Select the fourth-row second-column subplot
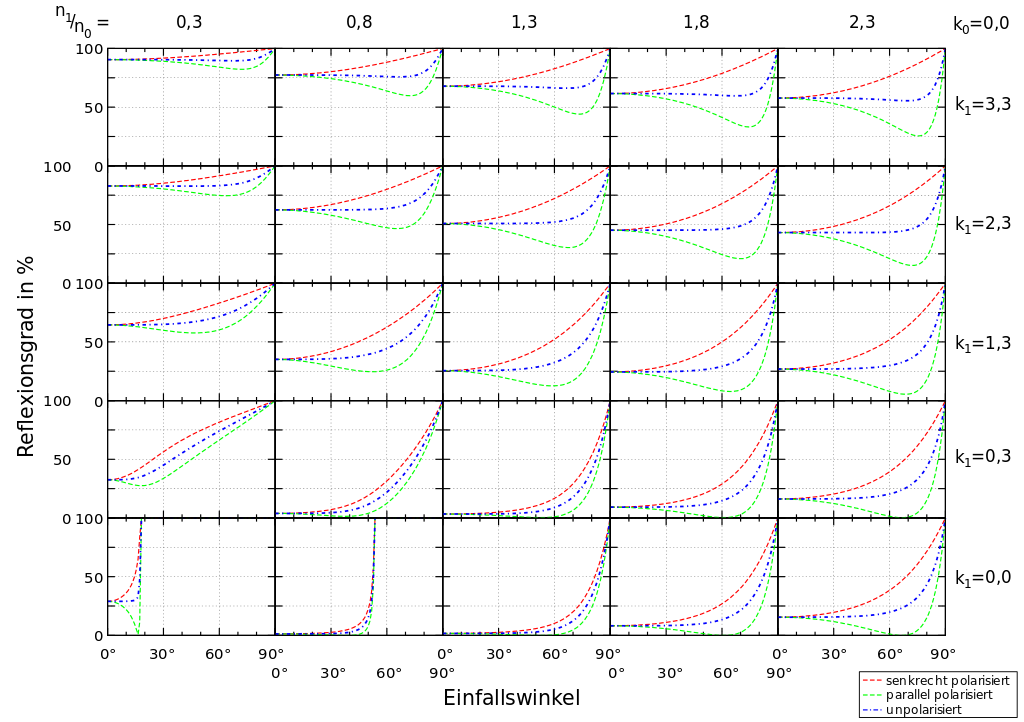This screenshot has width=1024, height=722. (358, 459)
